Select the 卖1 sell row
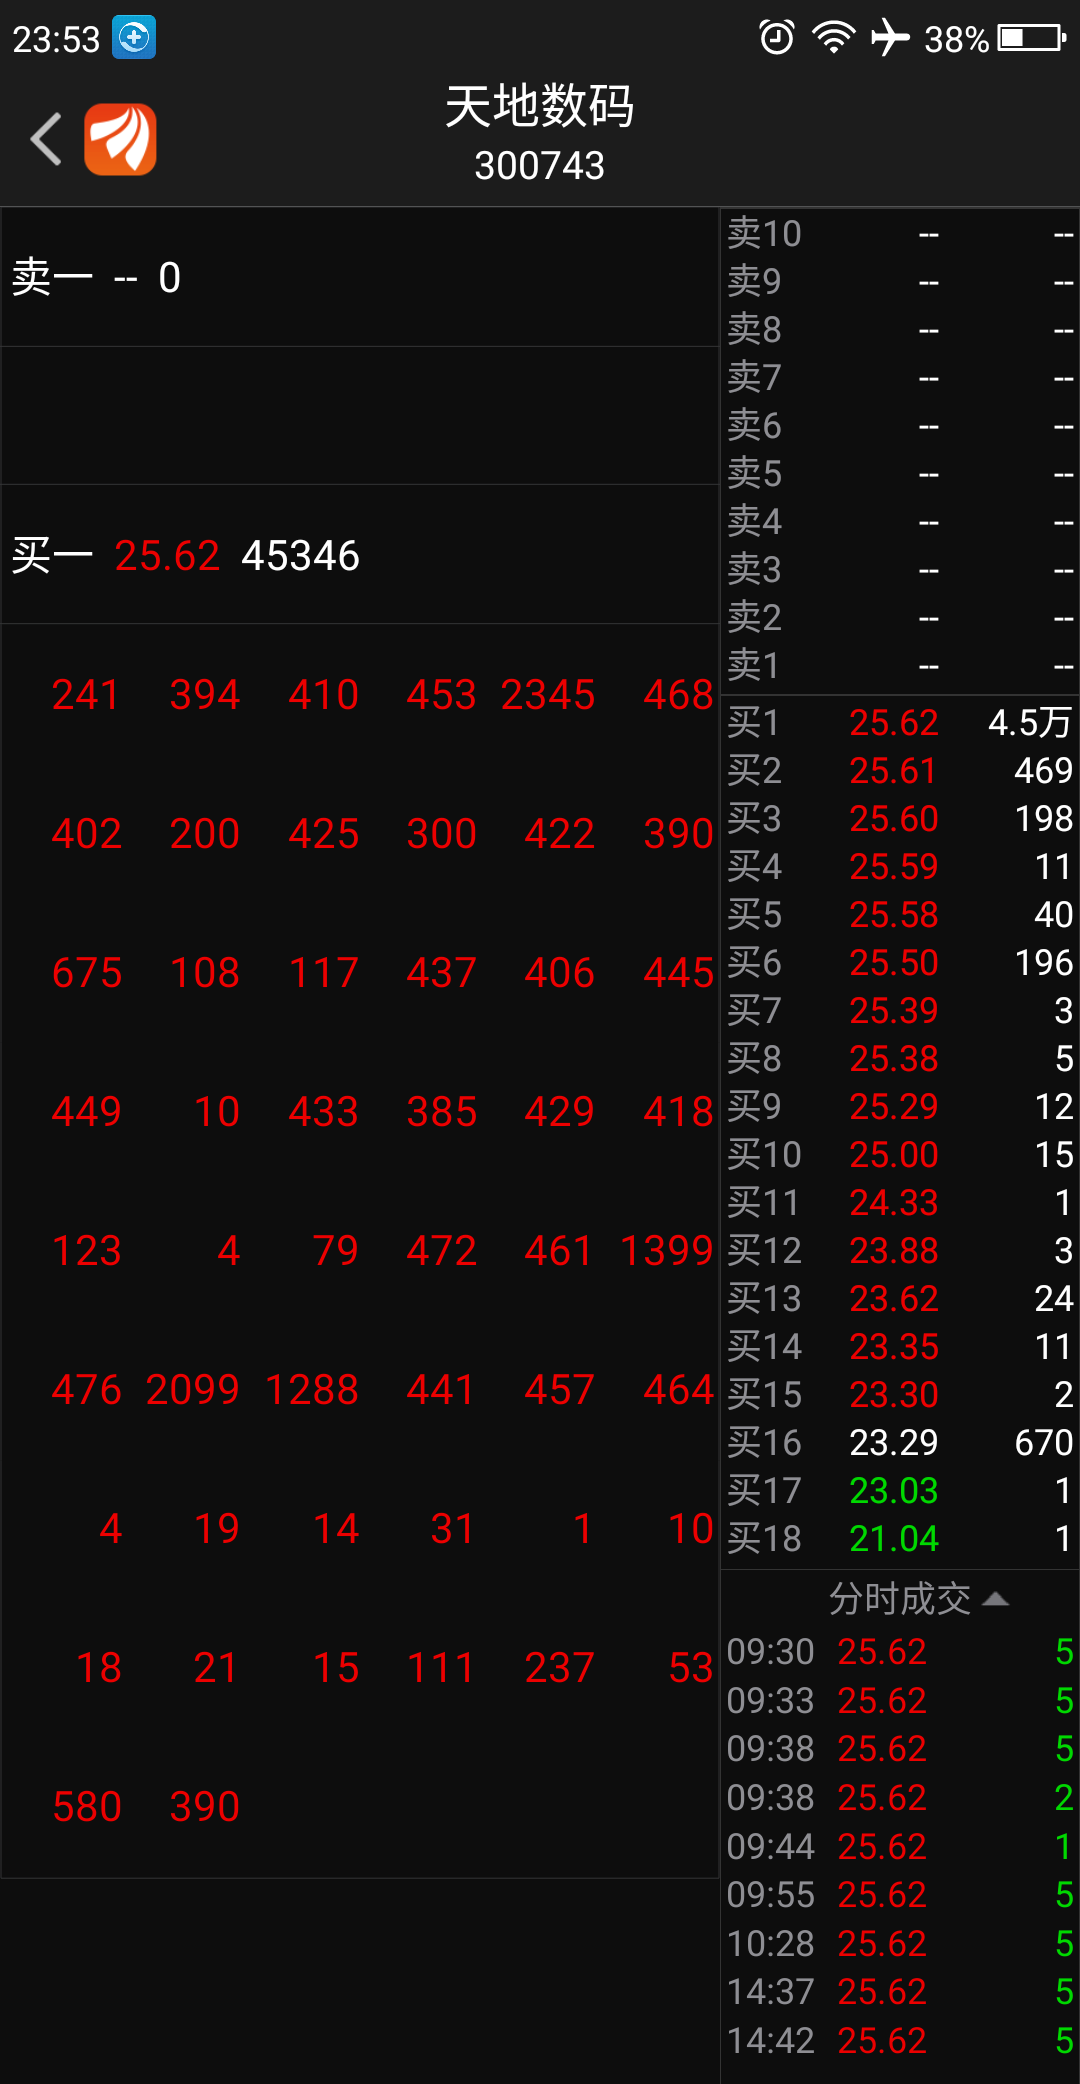 coord(900,665)
